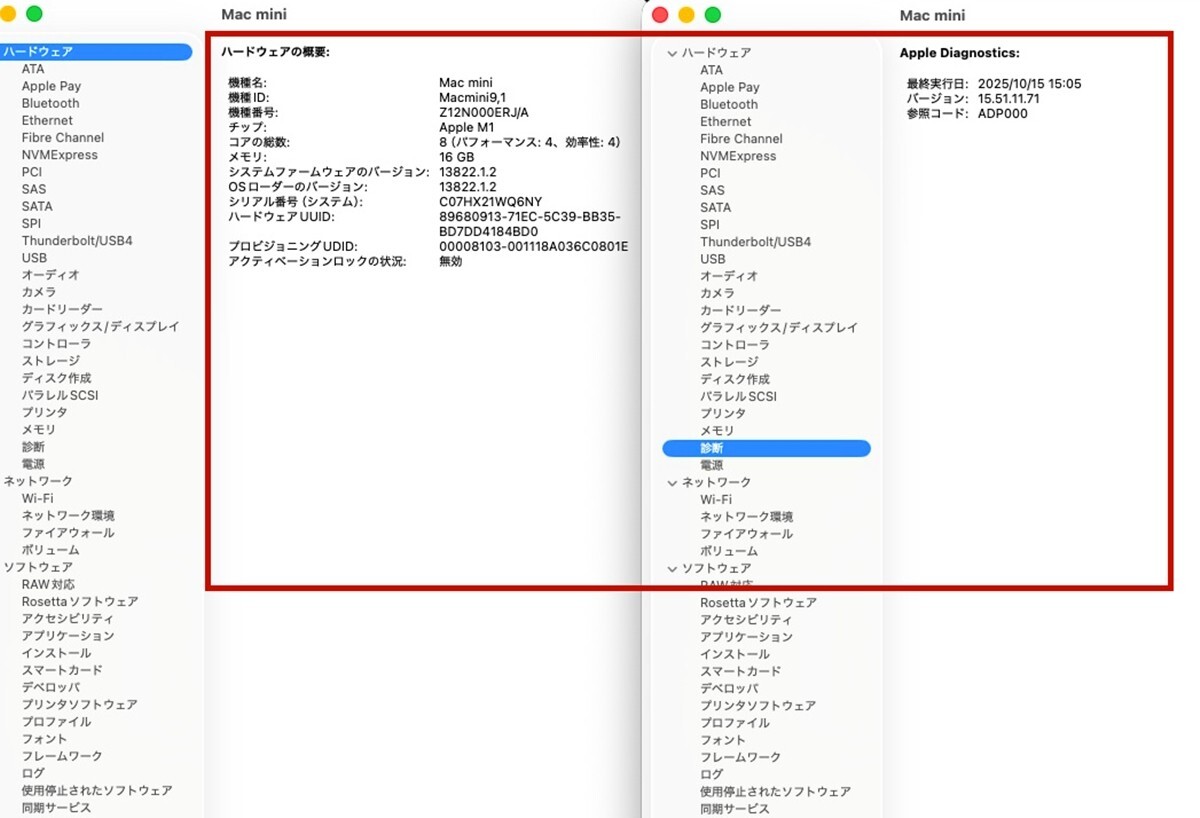Select メモリ in Apple Diagnostics window sidebar
1200x818 pixels.
point(717,431)
